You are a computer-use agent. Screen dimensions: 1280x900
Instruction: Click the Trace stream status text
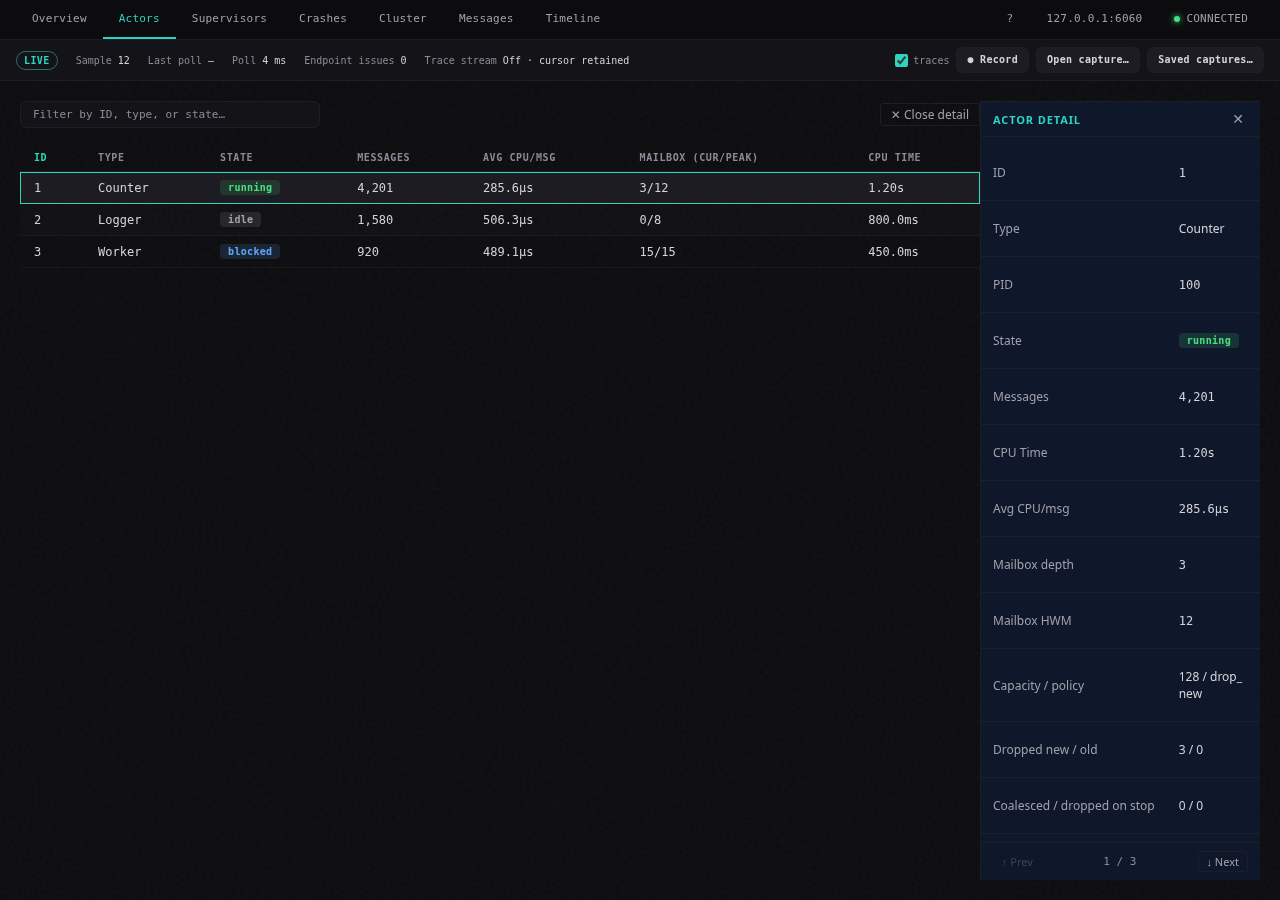pos(527,61)
